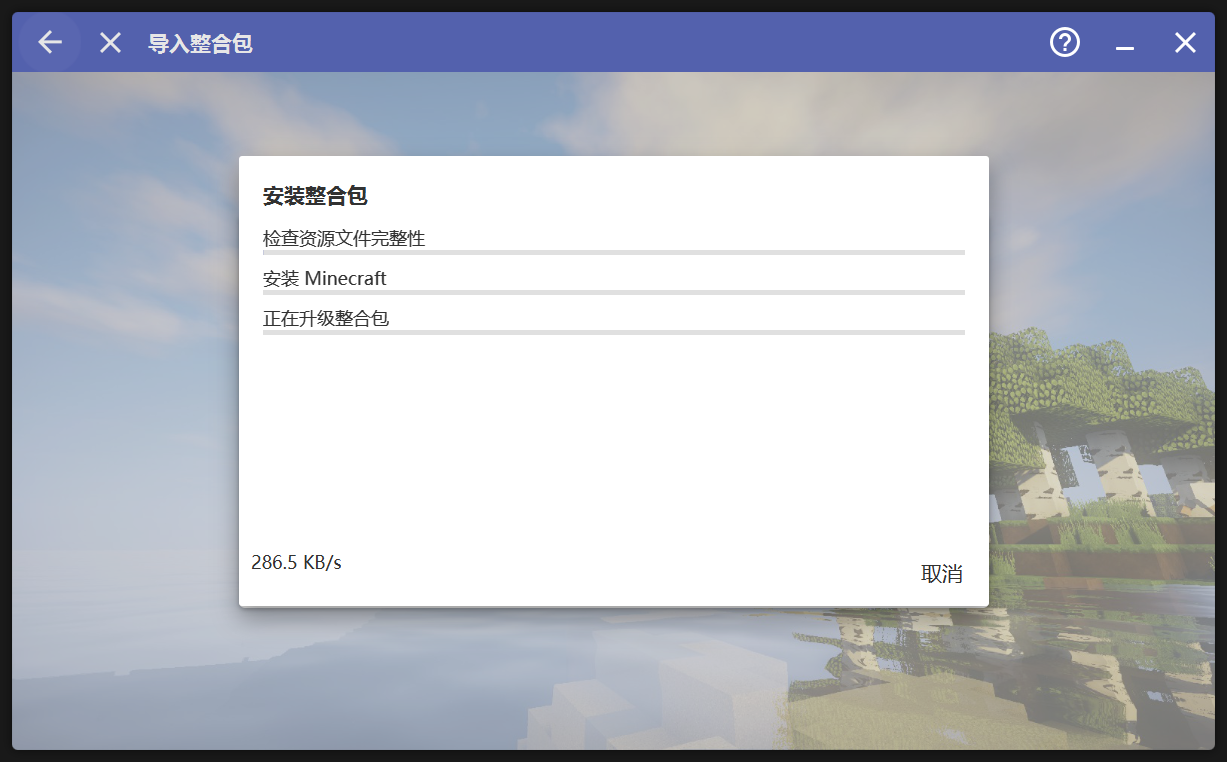This screenshot has height=762, width=1227.
Task: Click the 286.5 KB/s download speed text
Action: 296,562
